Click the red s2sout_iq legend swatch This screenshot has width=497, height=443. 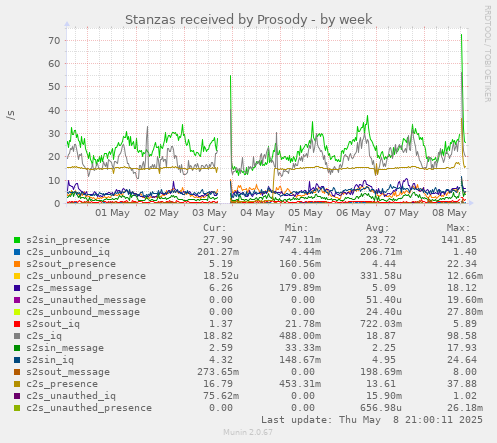(x=17, y=324)
